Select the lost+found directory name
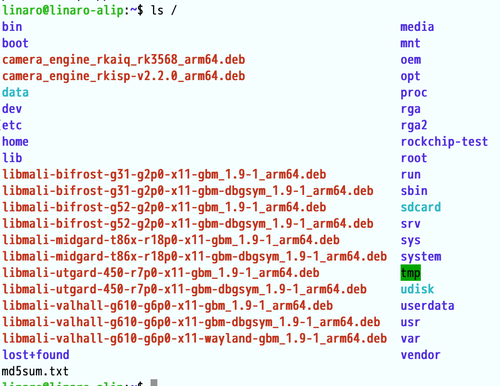Screen dimensions: 500x386 click(x=36, y=355)
